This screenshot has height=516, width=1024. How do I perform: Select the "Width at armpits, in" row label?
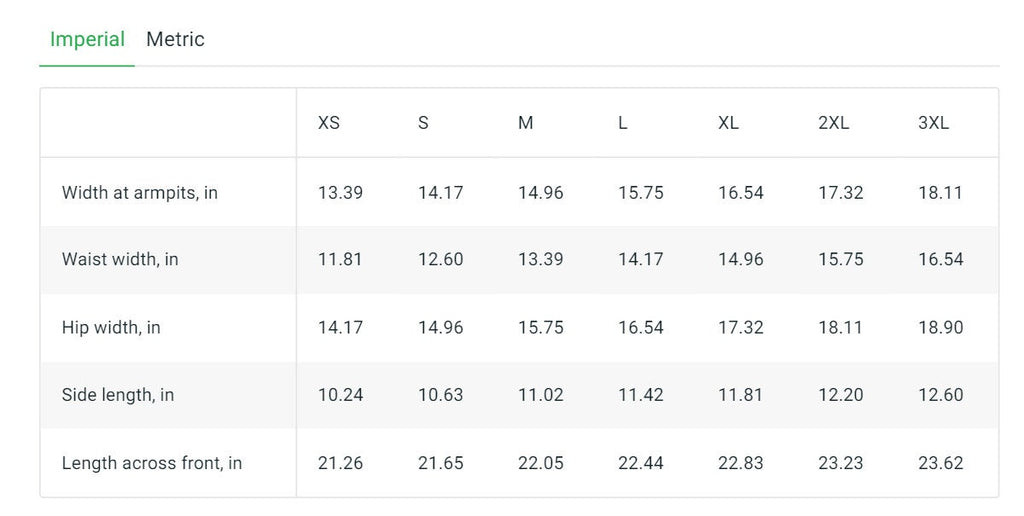click(x=139, y=192)
